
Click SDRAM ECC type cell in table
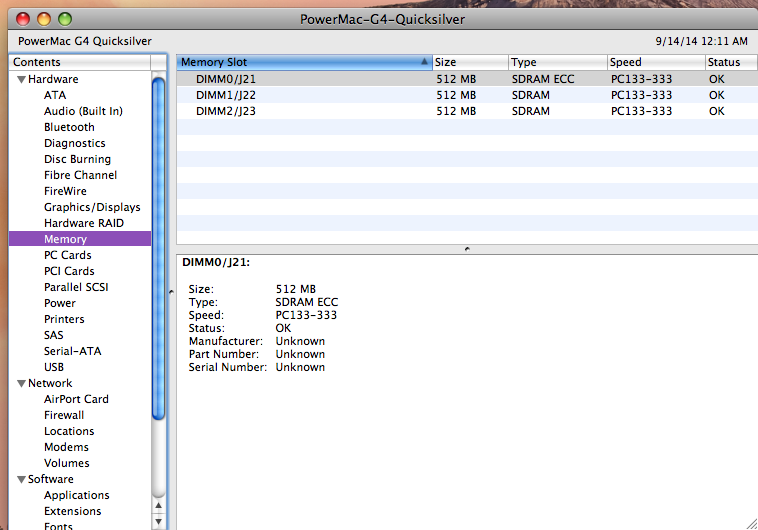(543, 79)
